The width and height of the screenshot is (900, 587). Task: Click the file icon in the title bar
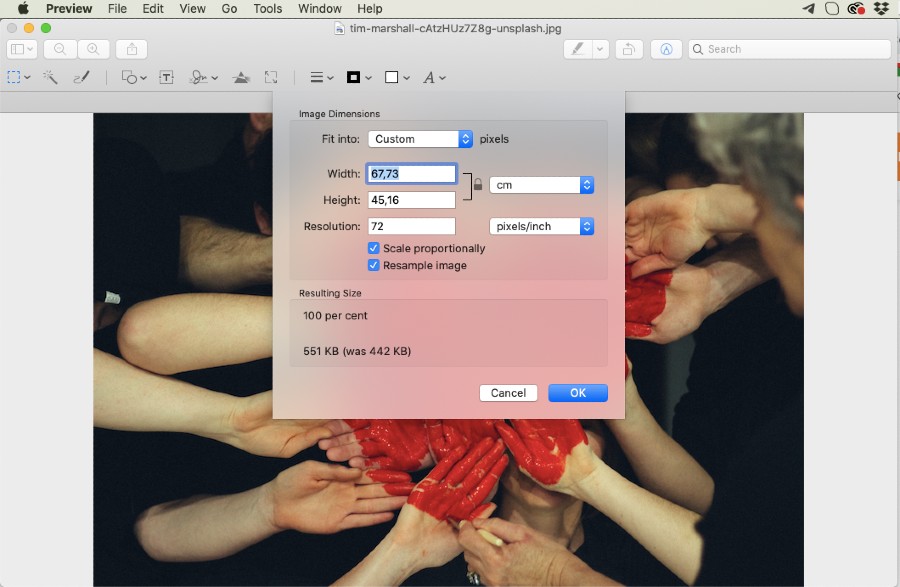coord(339,28)
